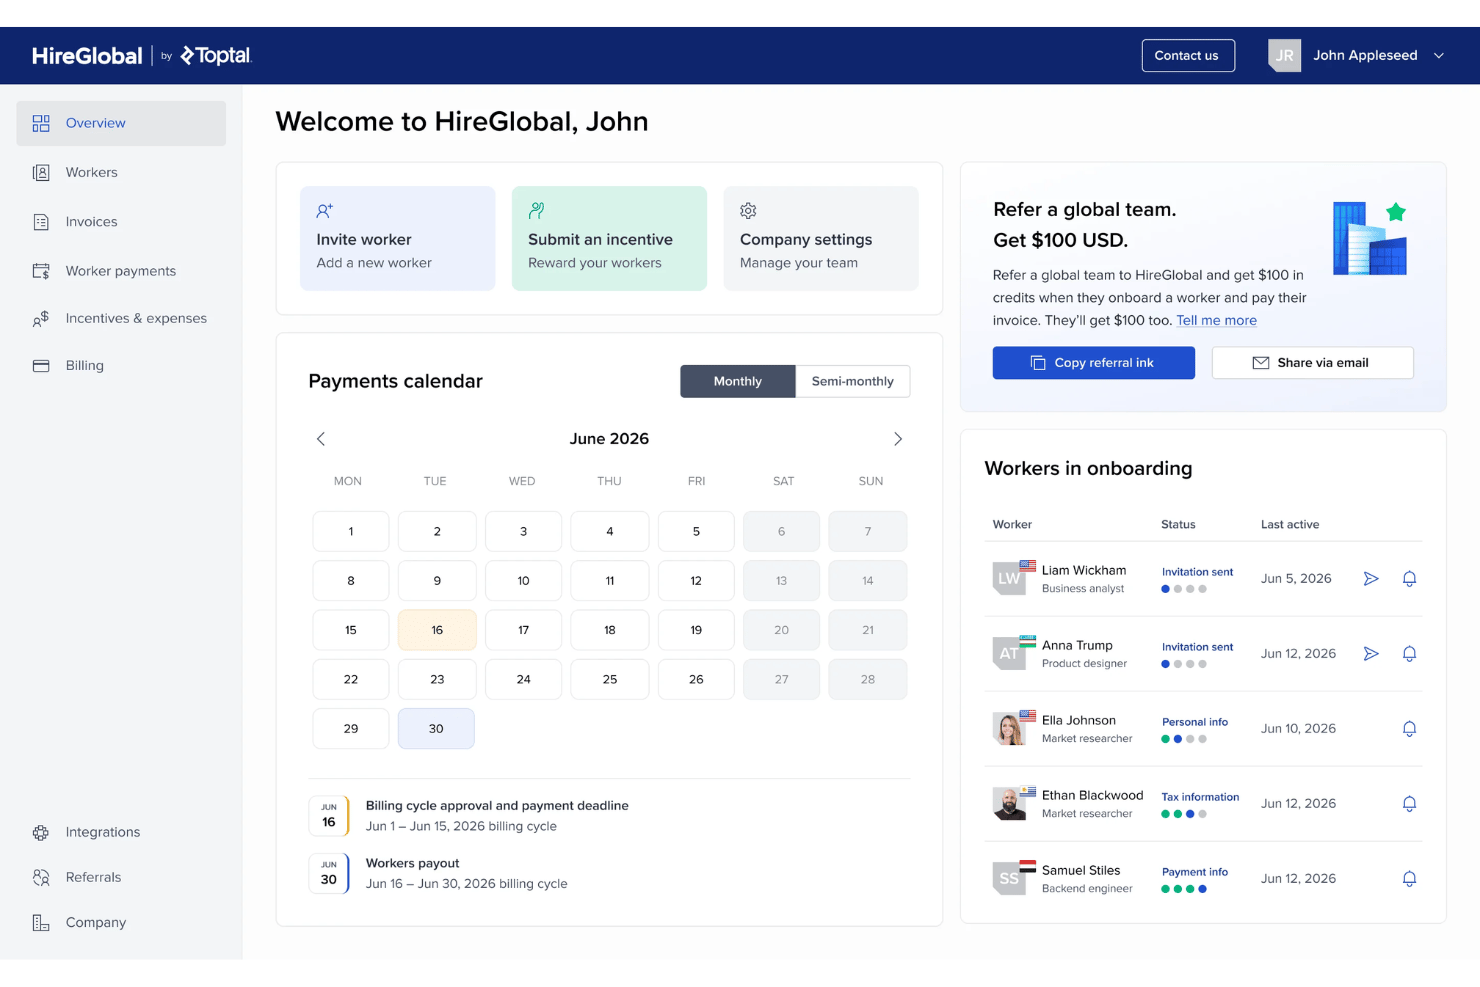The image size is (1480, 987).
Task: Click Ethan Blackwood's profile photo
Action: tap(1010, 803)
